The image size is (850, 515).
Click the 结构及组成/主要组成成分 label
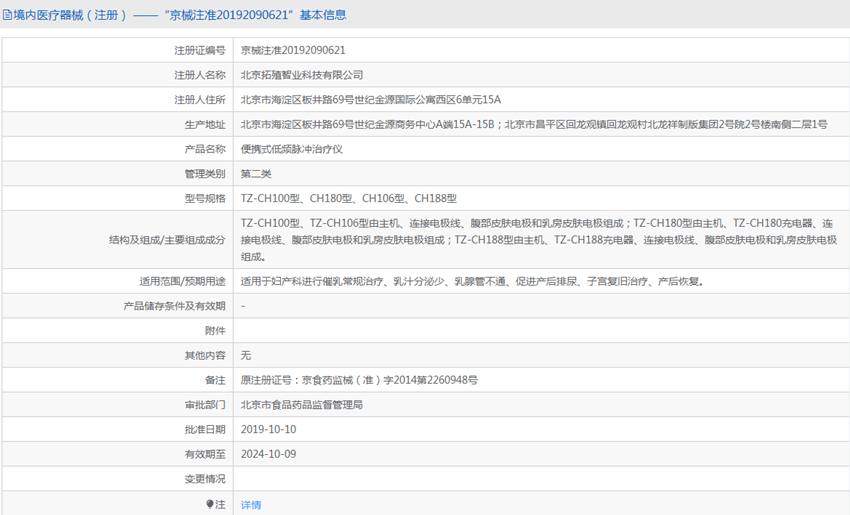tap(167, 240)
